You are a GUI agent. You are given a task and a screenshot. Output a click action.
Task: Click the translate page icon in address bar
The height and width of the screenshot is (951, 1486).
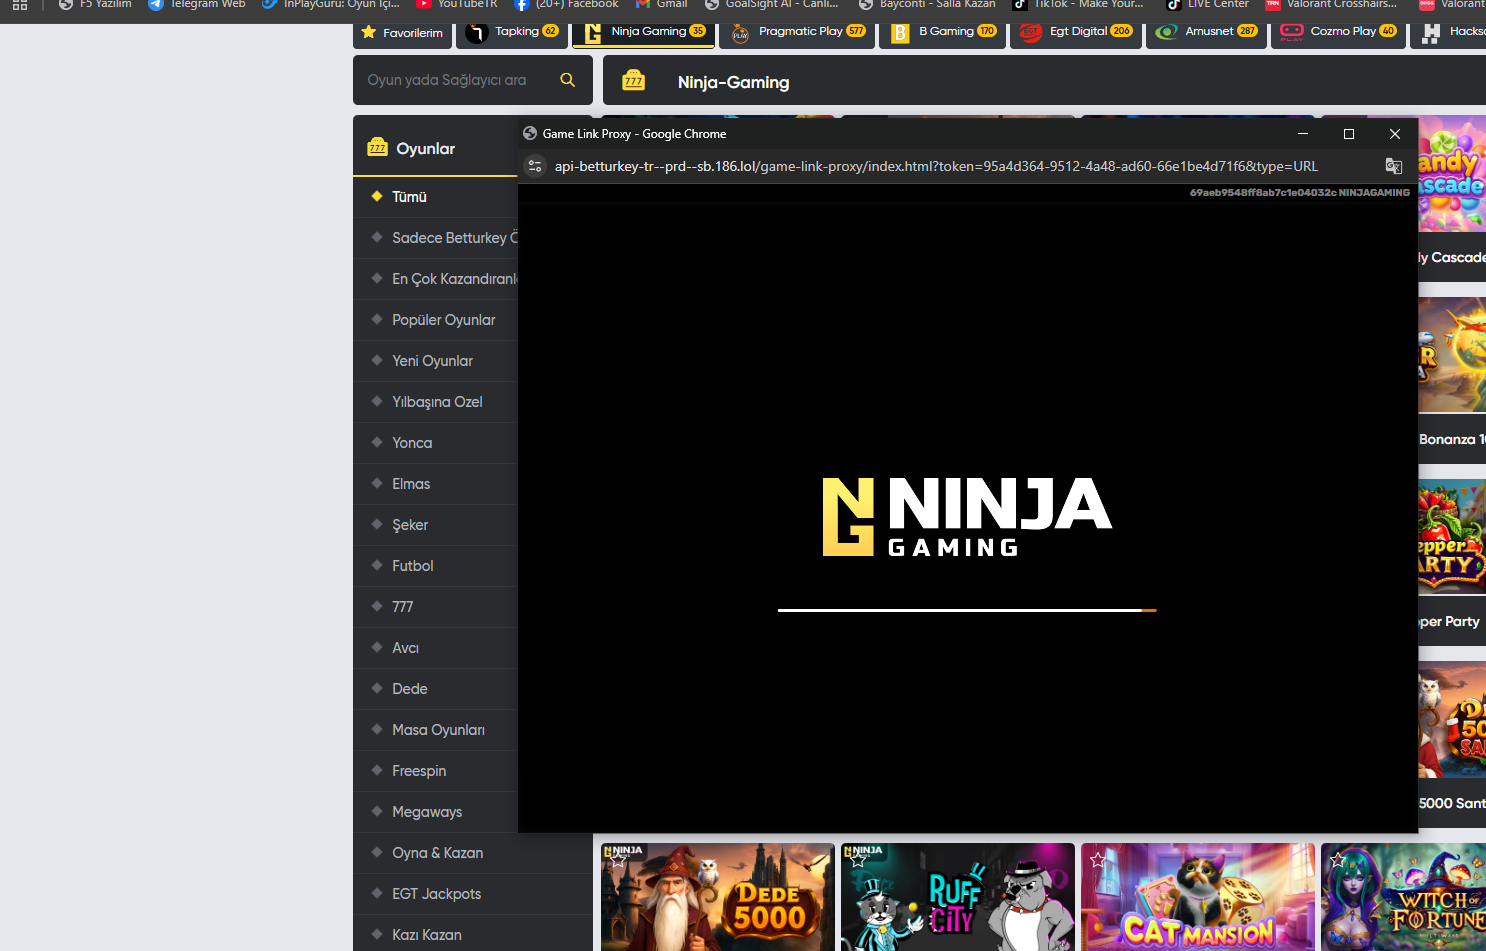coord(1393,166)
